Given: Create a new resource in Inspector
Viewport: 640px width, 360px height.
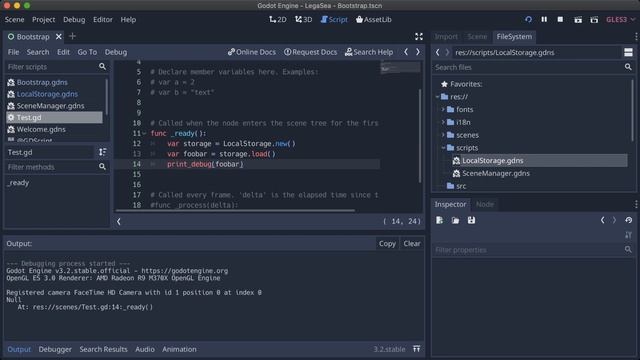Looking at the screenshot, I should pos(439,220).
